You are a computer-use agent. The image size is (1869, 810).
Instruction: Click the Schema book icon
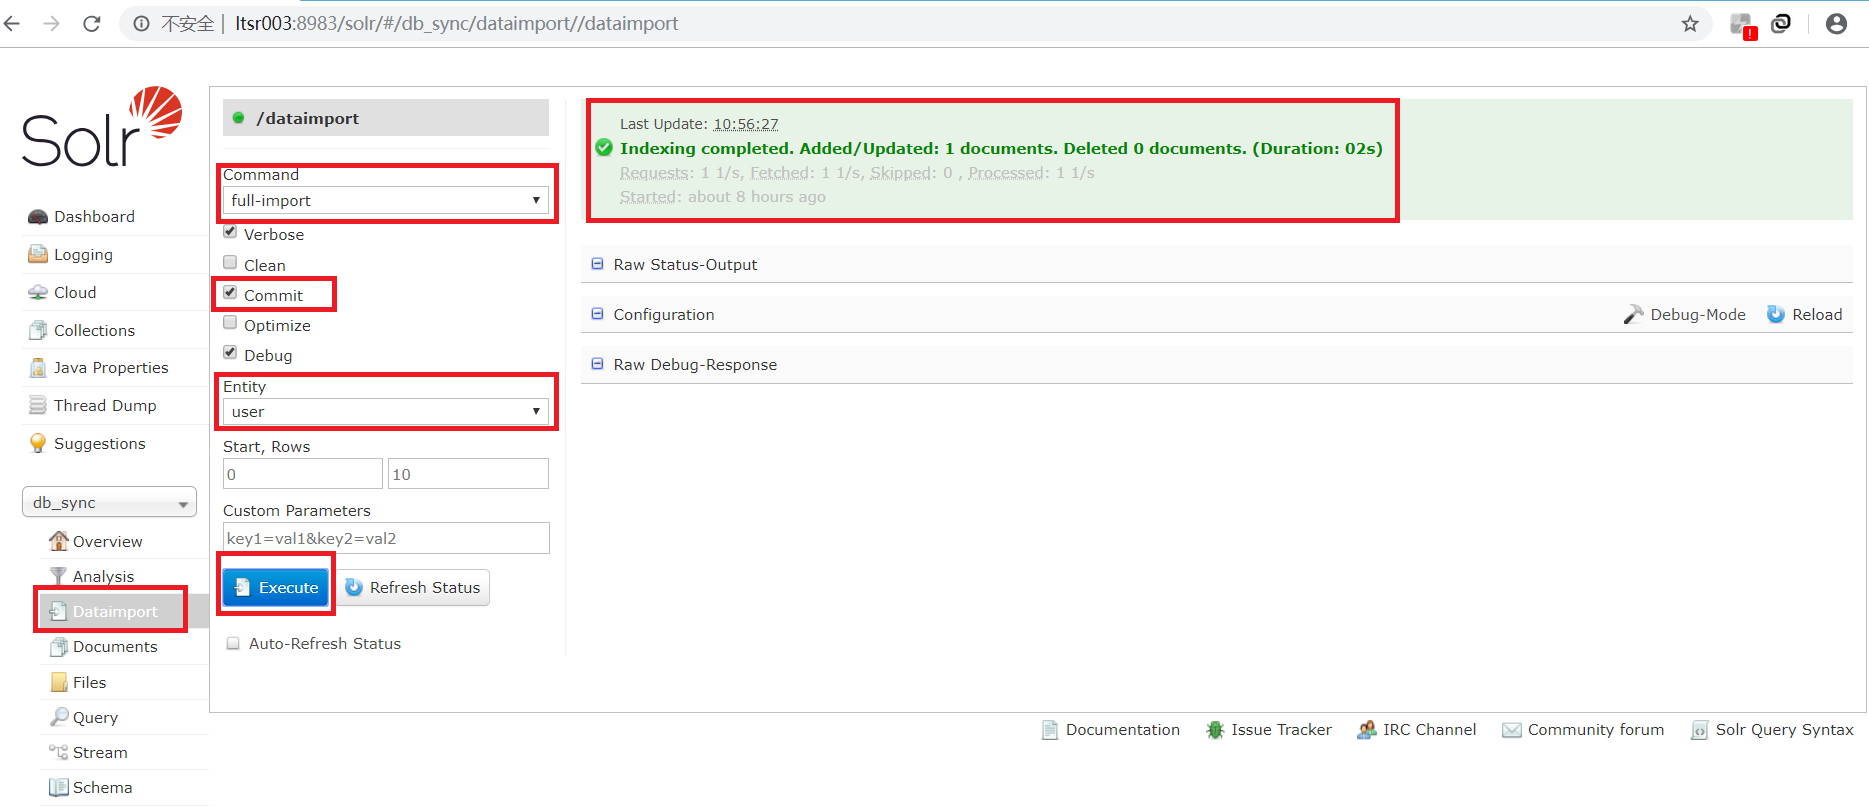coord(59,788)
